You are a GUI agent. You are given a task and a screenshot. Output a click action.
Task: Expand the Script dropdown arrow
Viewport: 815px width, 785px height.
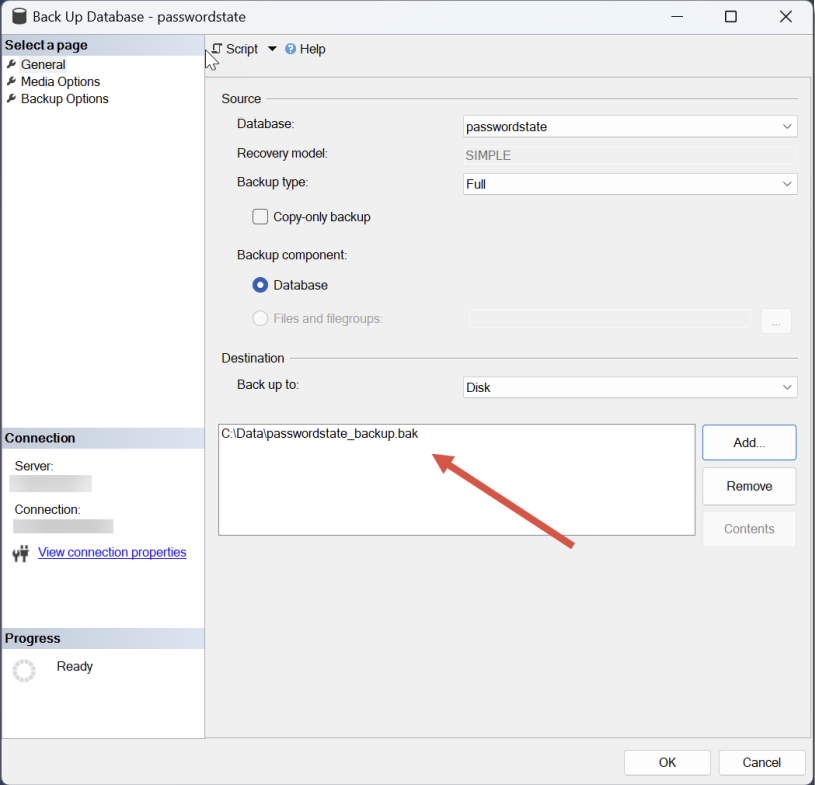272,49
